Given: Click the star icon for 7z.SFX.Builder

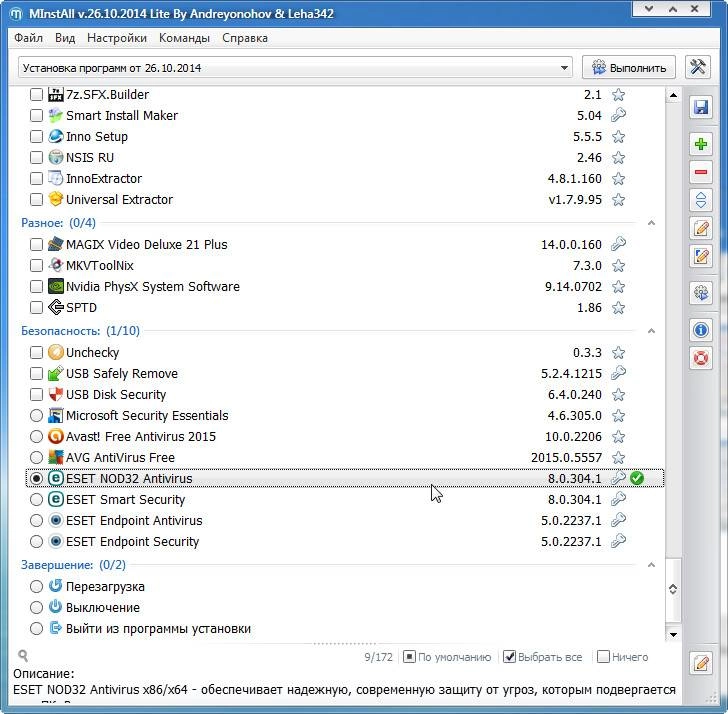Looking at the screenshot, I should tap(618, 95).
